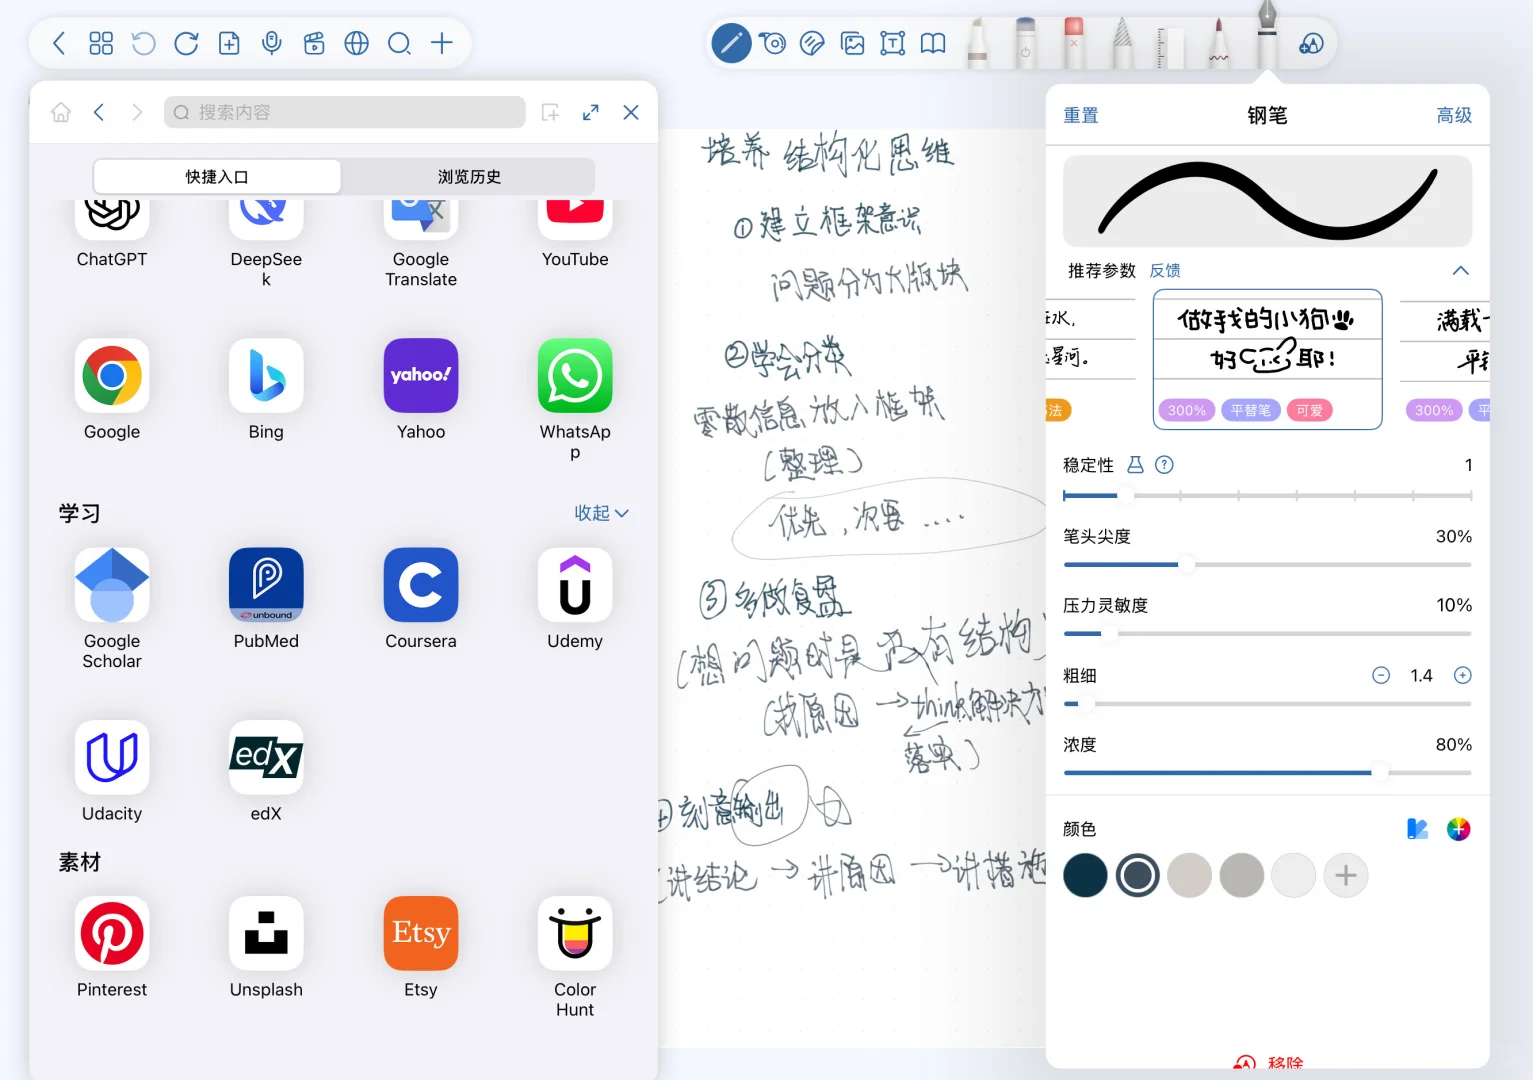Screen dimensions: 1533x1080
Task: Collapse the 学习 section with 收起
Action: (x=601, y=513)
